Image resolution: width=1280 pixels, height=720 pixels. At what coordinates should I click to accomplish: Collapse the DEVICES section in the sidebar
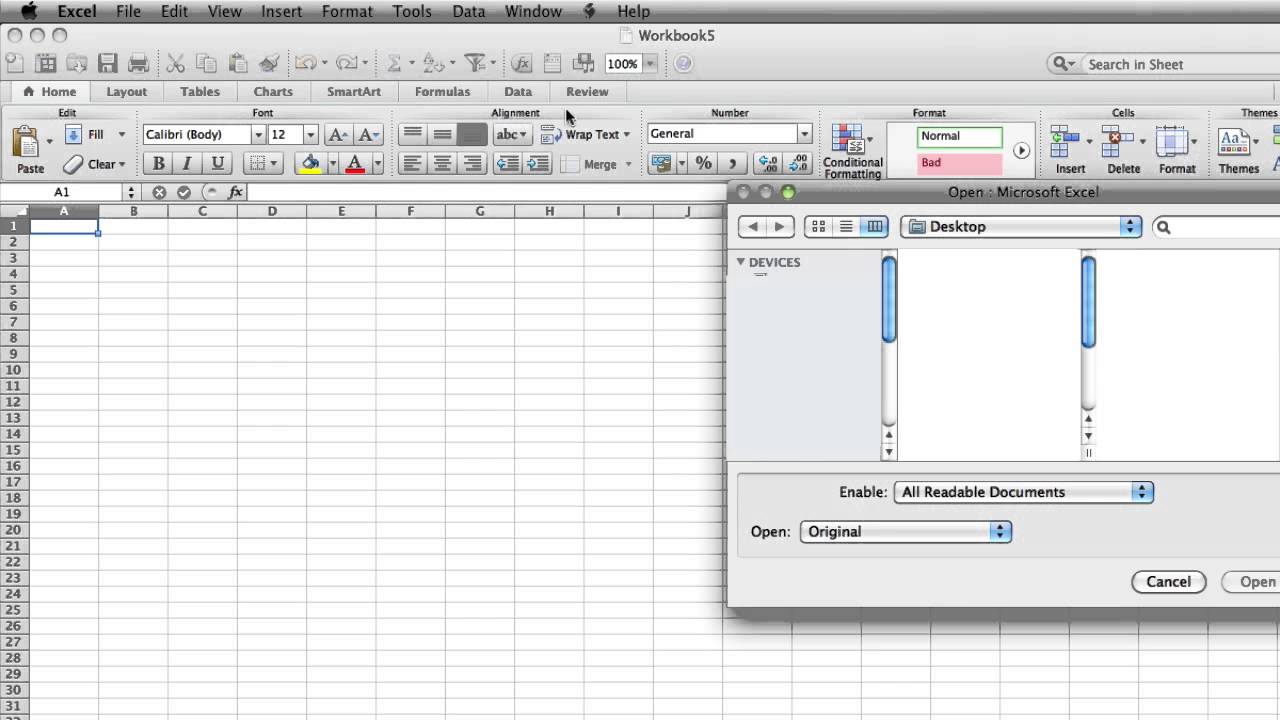click(x=741, y=261)
